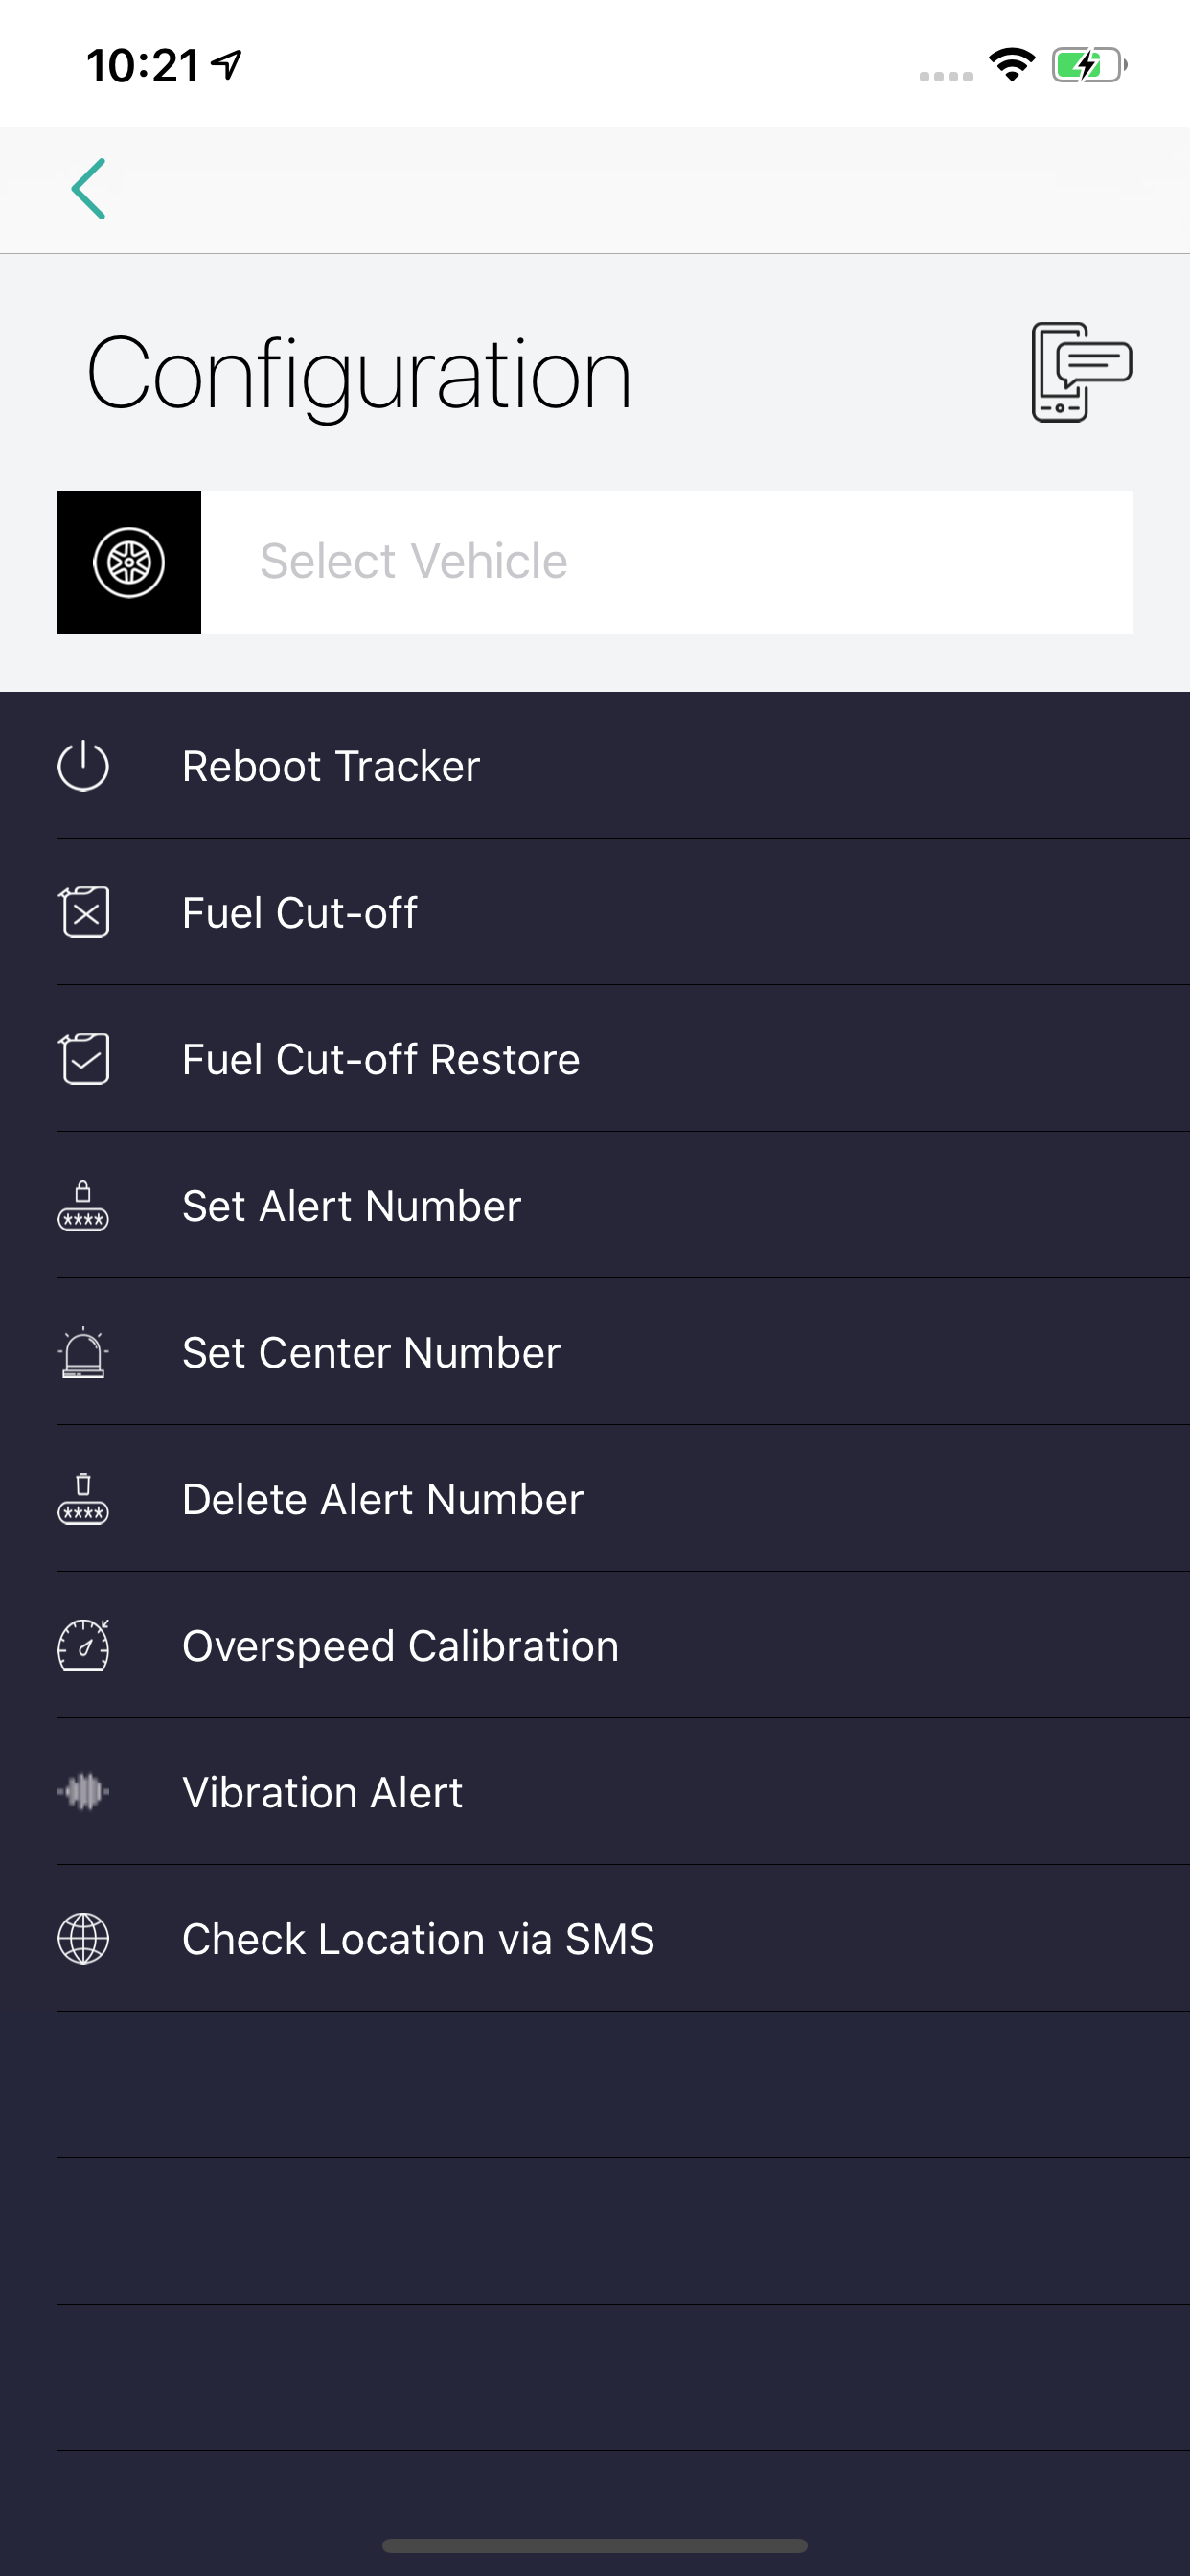The height and width of the screenshot is (2576, 1190).
Task: Tap the Vibration Alert waveform icon
Action: click(x=83, y=1792)
